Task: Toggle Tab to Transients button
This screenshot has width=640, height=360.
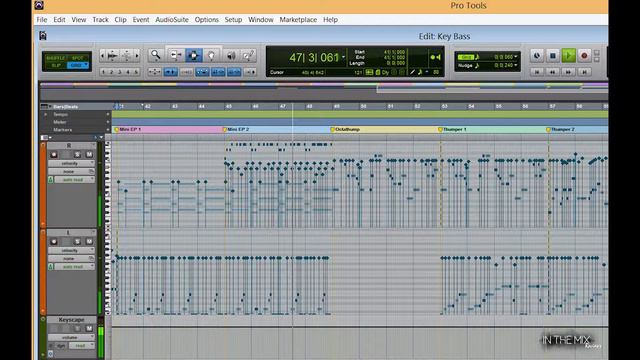Action: pyautogui.click(x=170, y=72)
